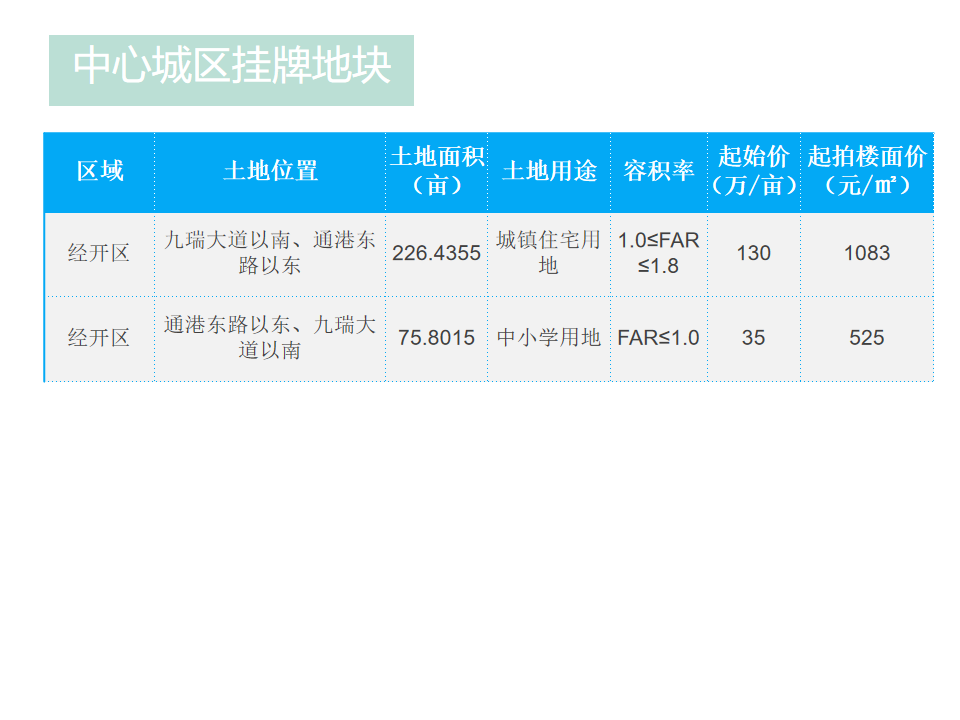Image resolution: width=960 pixels, height=720 pixels.
Task: Select the 土地用途 column header
Action: pyautogui.click(x=549, y=171)
